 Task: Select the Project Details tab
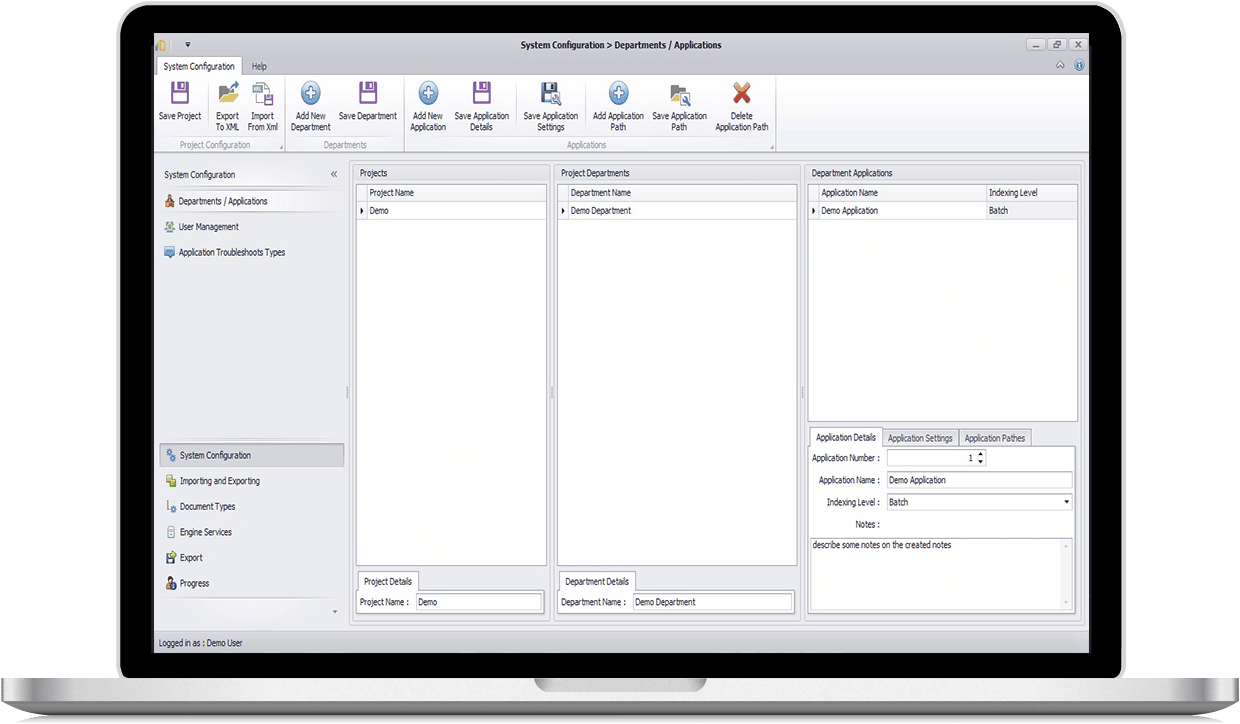tap(389, 581)
